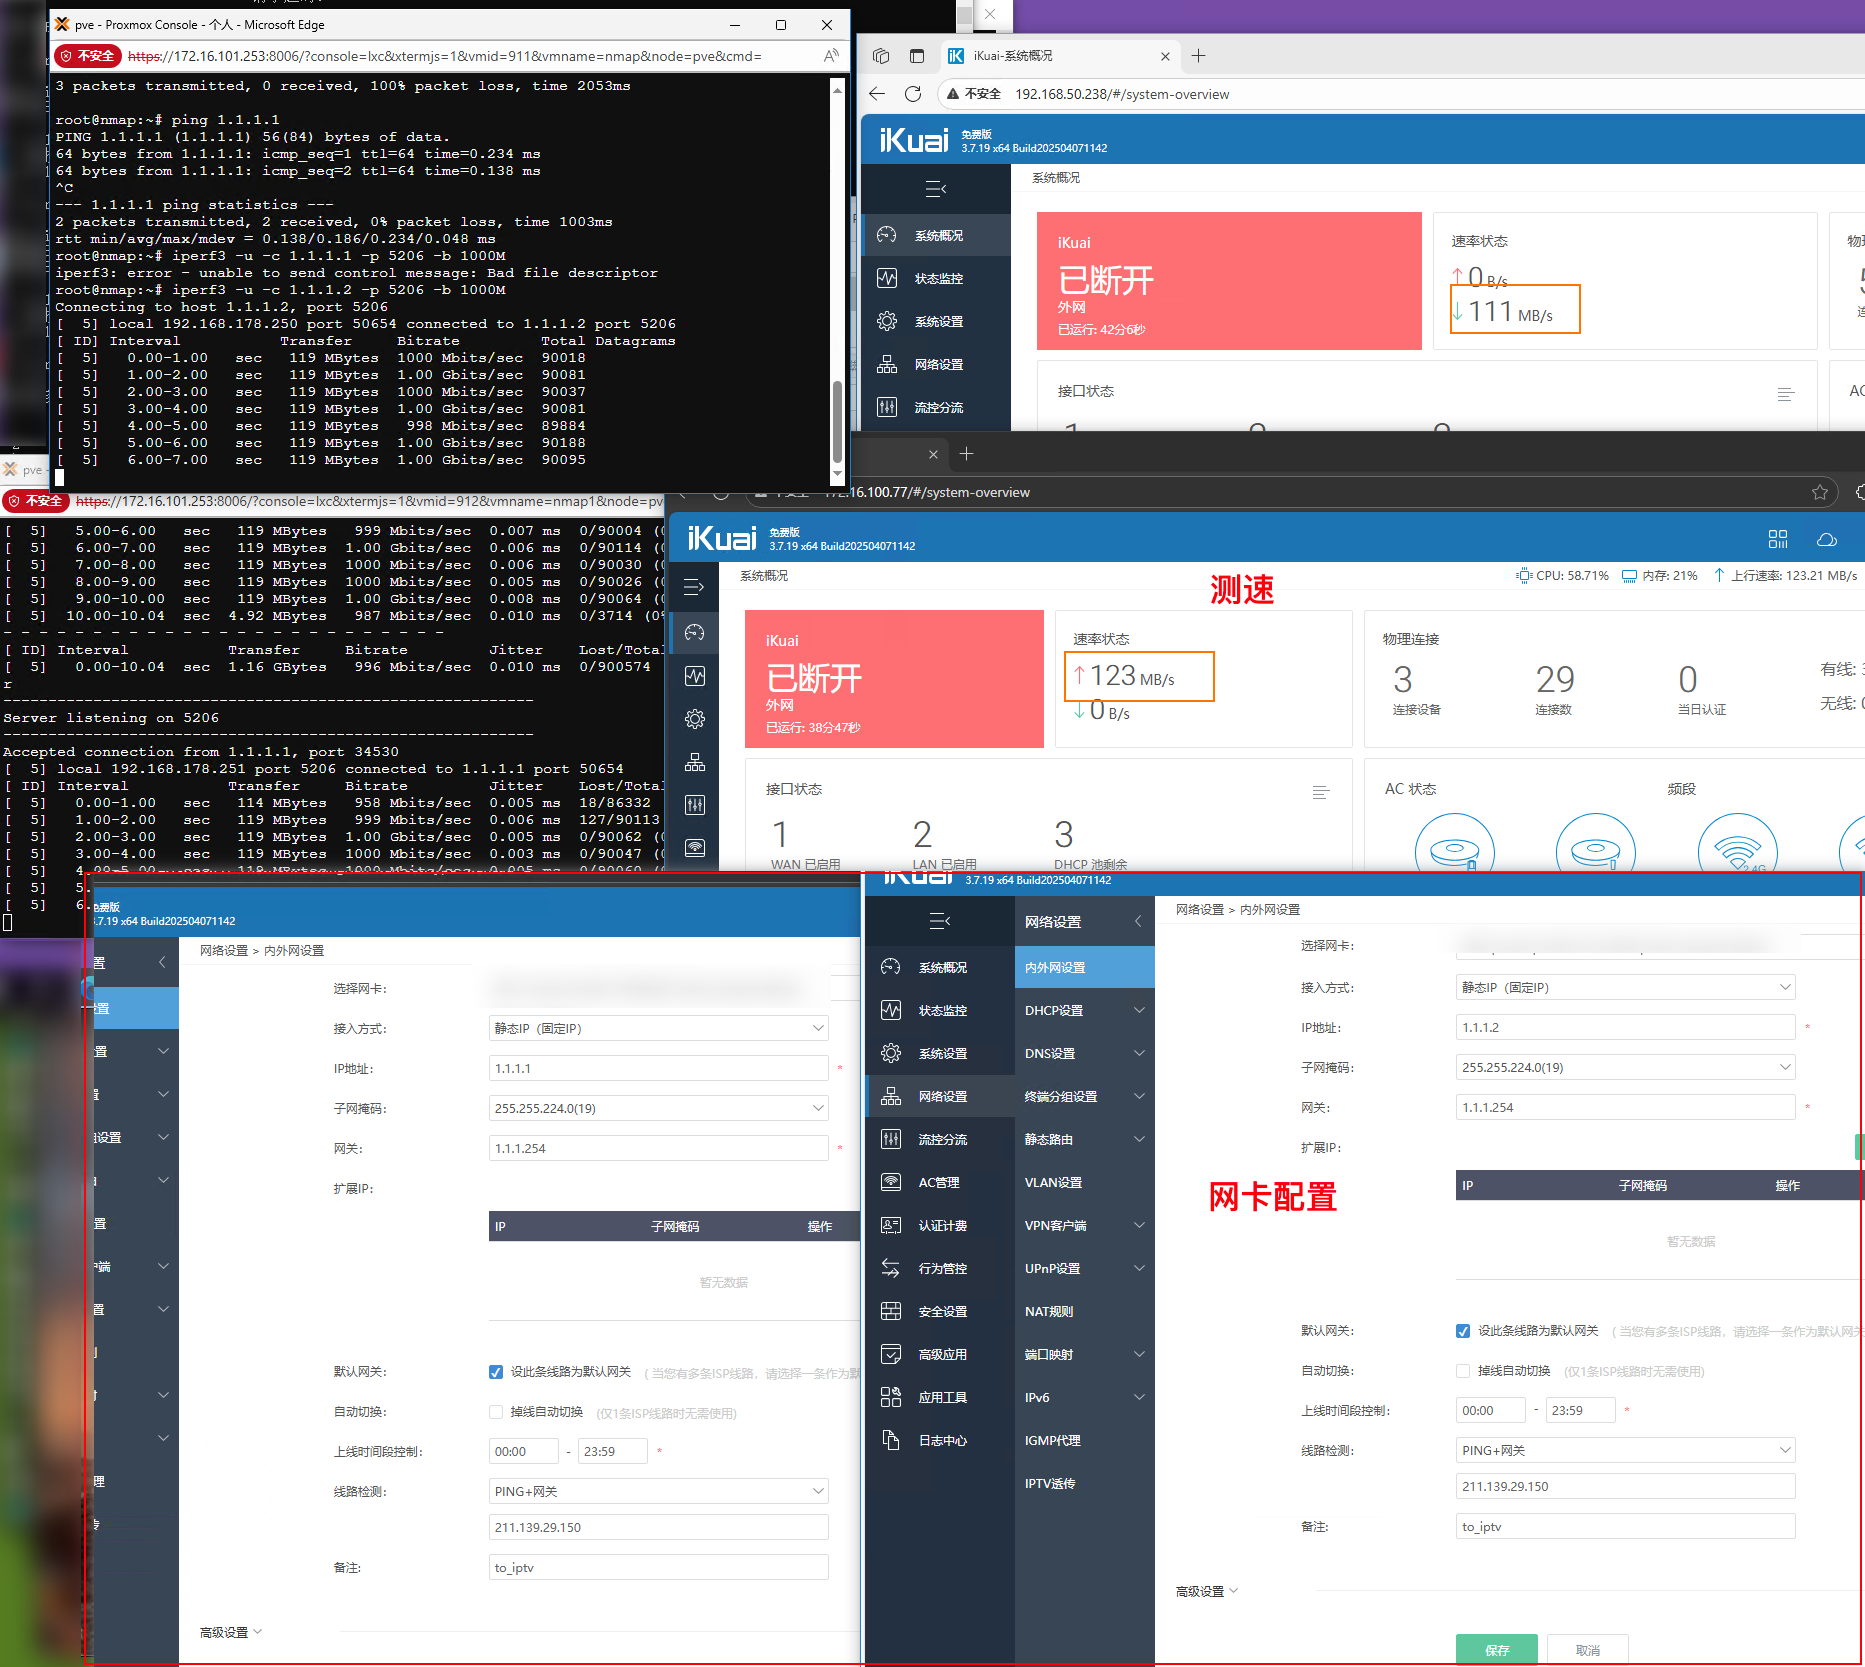Open new tab beside iKuai-系统概况 tab
This screenshot has height=1667, width=1865.
1198,56
